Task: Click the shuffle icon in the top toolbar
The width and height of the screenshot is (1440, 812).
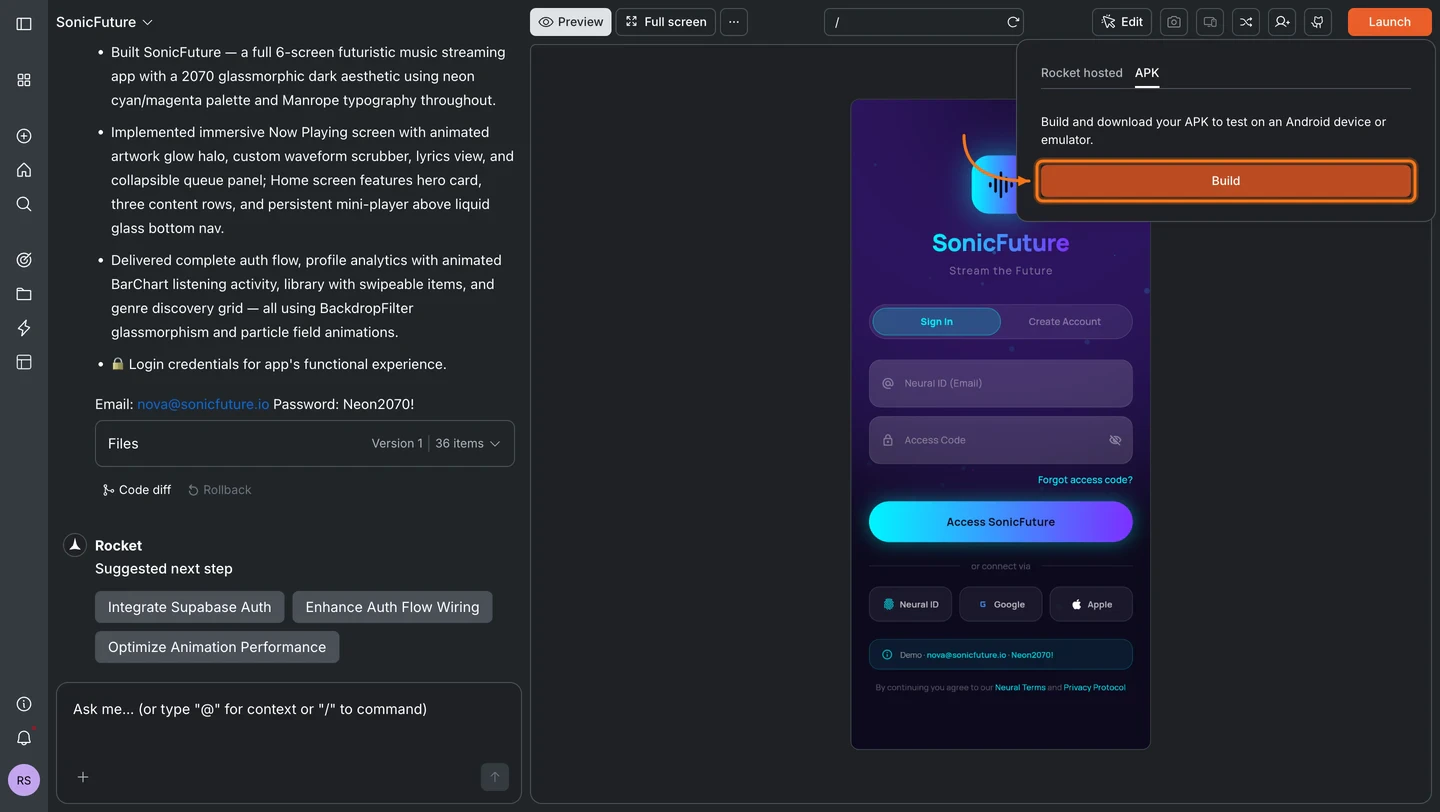Action: (1245, 21)
